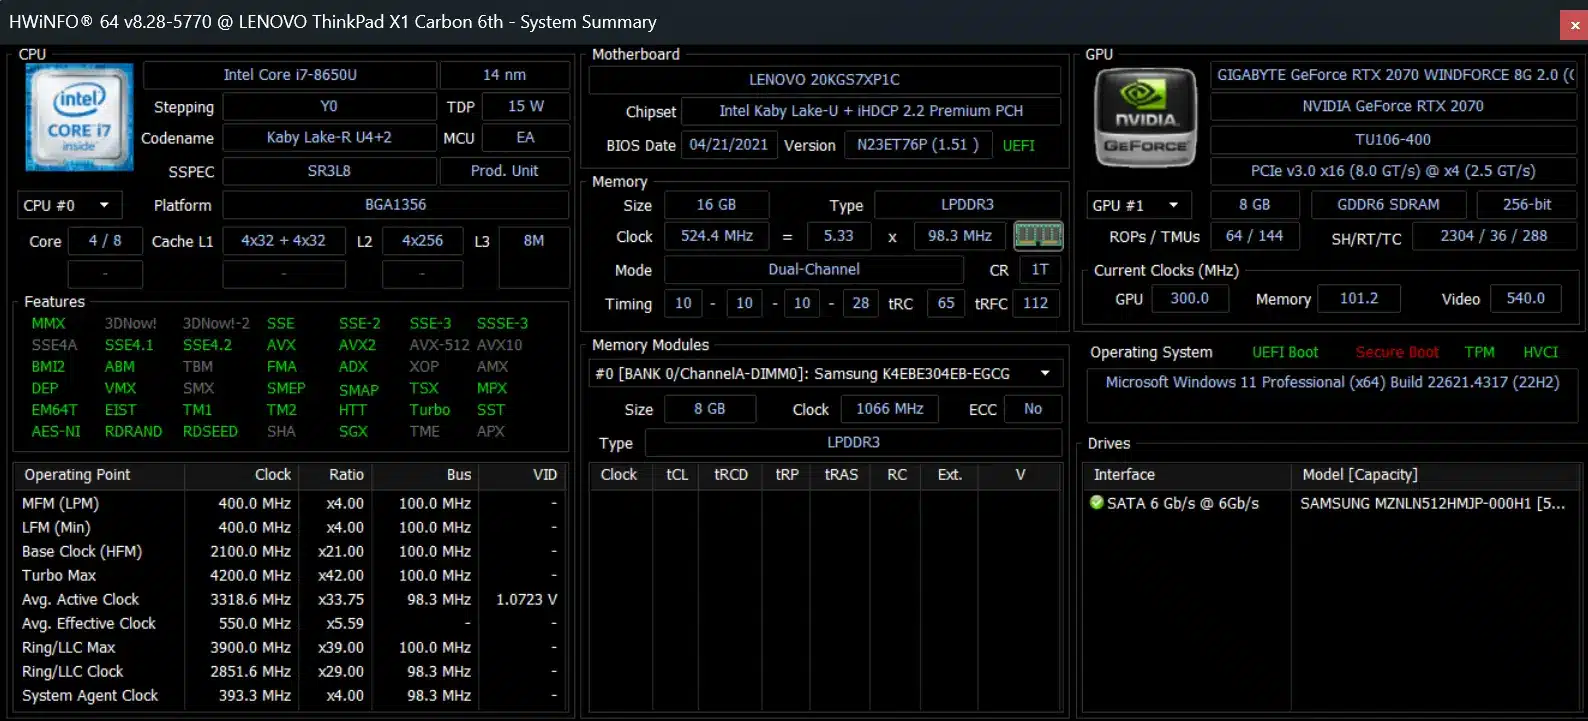Click the Operating Point column header
The image size is (1588, 721).
99,475
